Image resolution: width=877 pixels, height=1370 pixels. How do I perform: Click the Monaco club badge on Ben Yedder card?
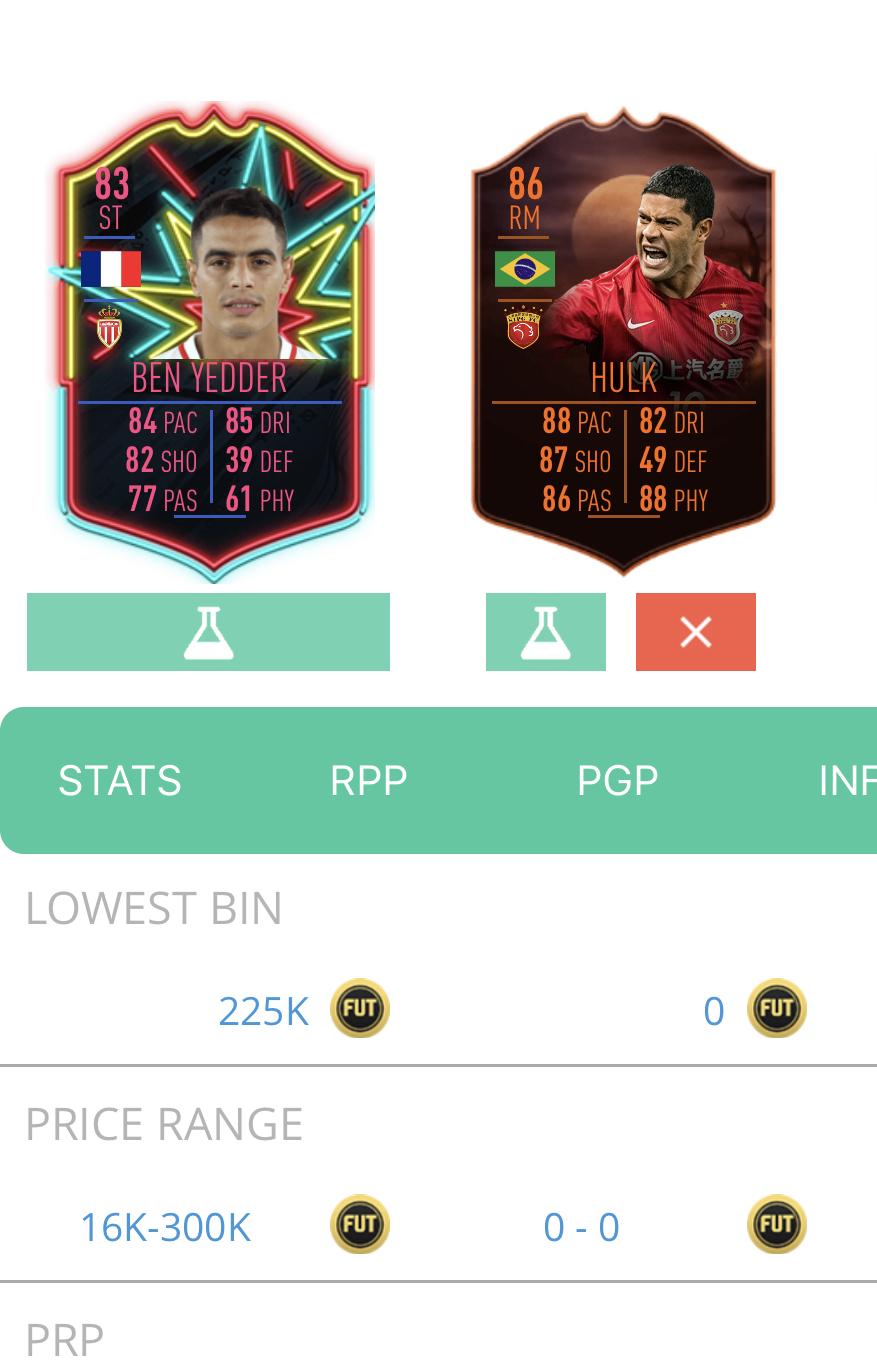point(109,327)
